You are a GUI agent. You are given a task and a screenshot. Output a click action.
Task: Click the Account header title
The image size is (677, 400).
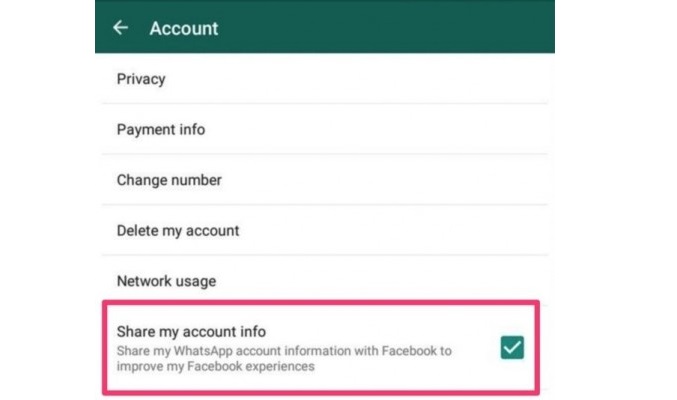click(184, 28)
